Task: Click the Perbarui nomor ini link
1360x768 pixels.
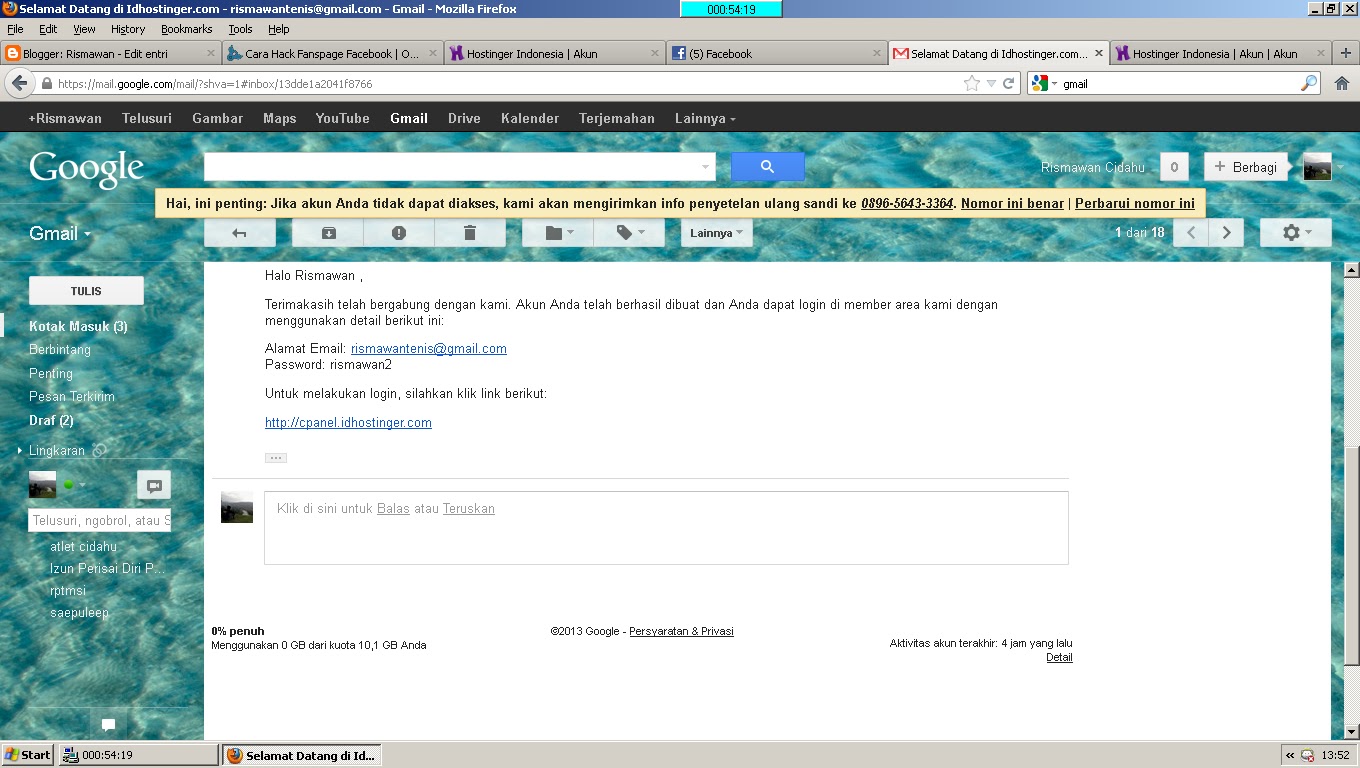Action: [1135, 203]
